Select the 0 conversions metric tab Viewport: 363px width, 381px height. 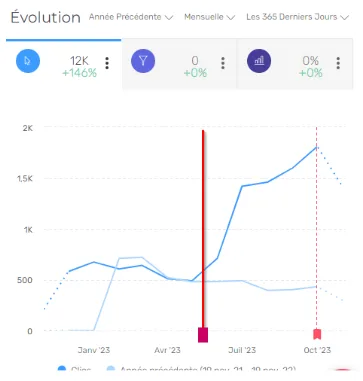179,64
